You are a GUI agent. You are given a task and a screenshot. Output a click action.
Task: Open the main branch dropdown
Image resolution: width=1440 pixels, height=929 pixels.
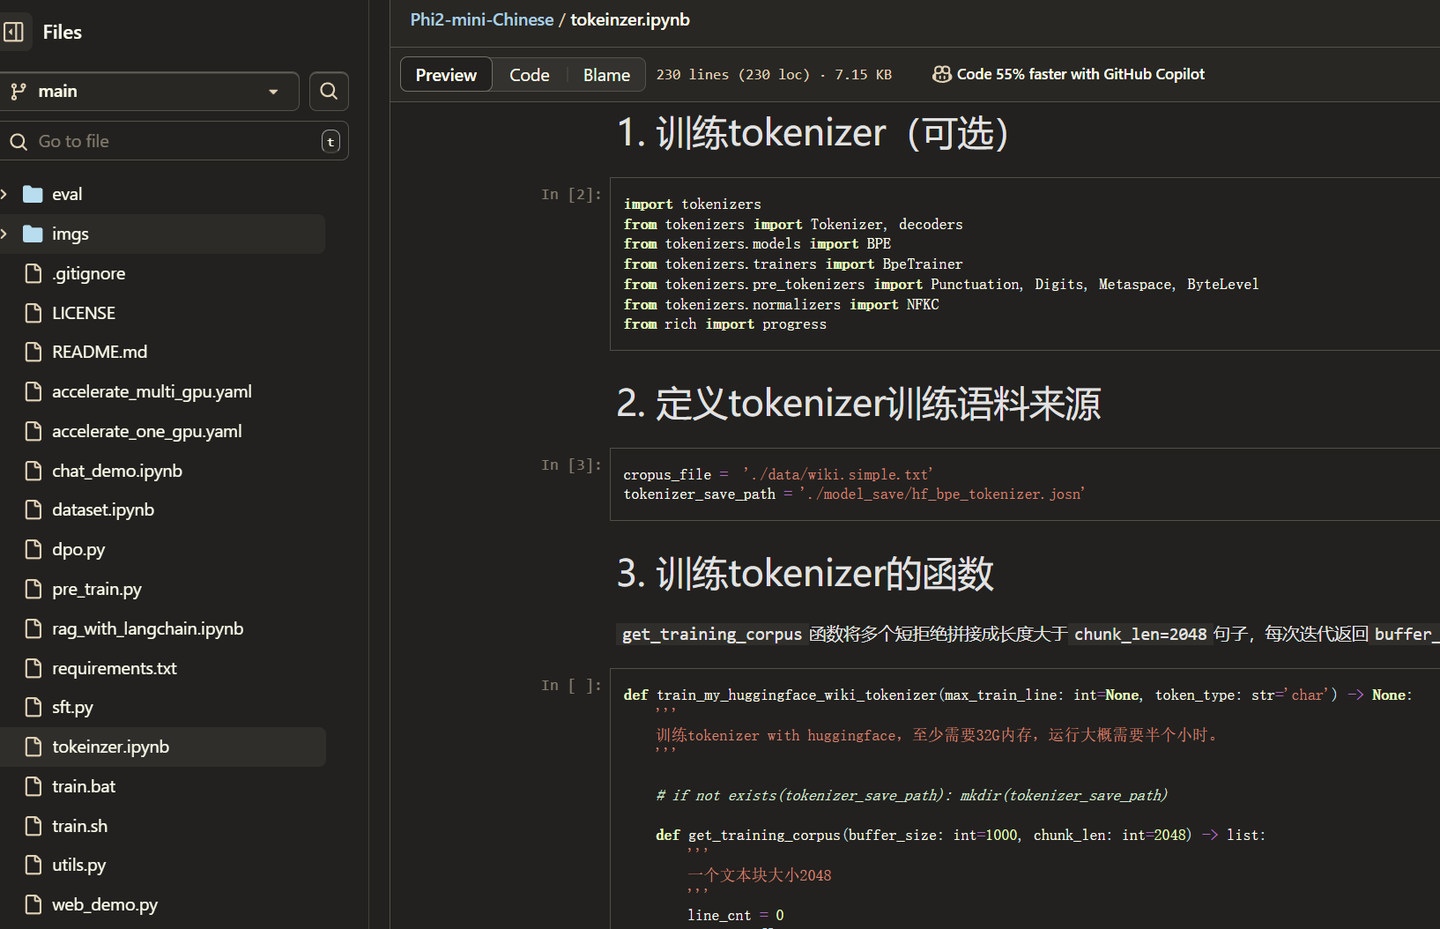coord(150,91)
